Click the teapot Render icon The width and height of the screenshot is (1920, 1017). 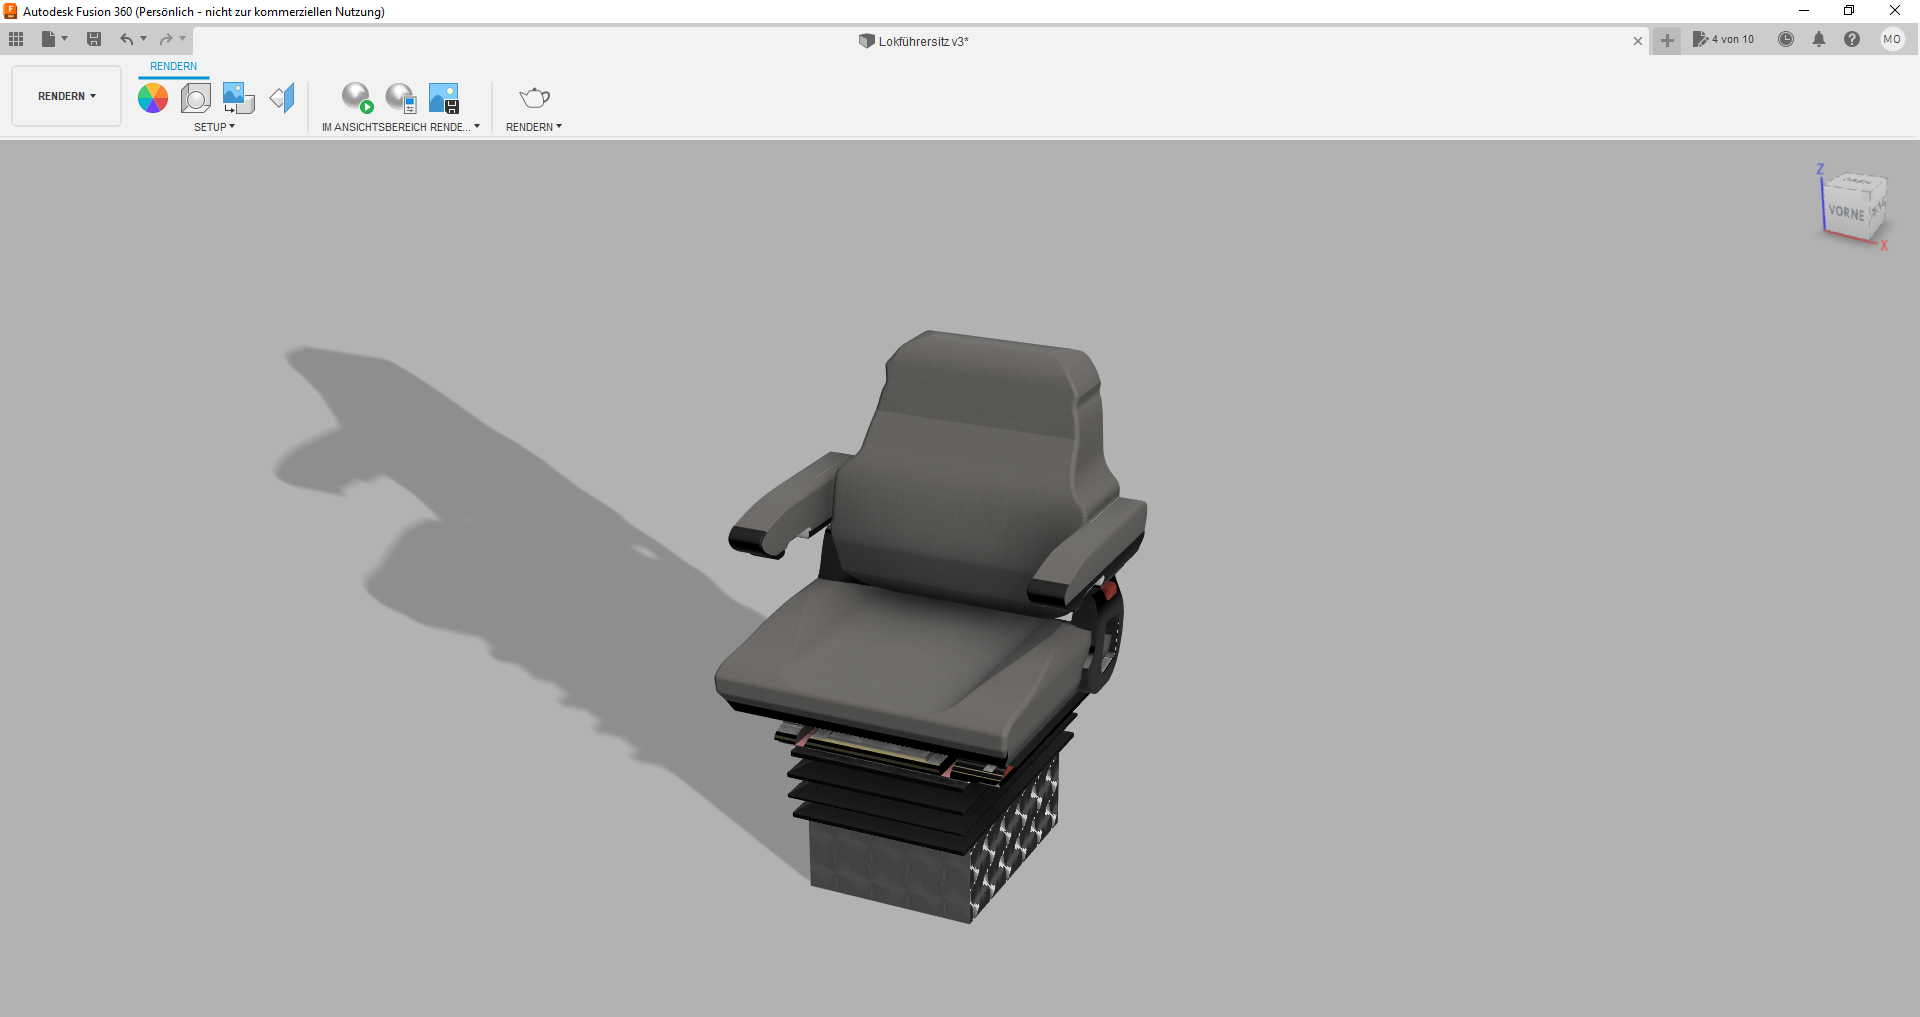(534, 98)
